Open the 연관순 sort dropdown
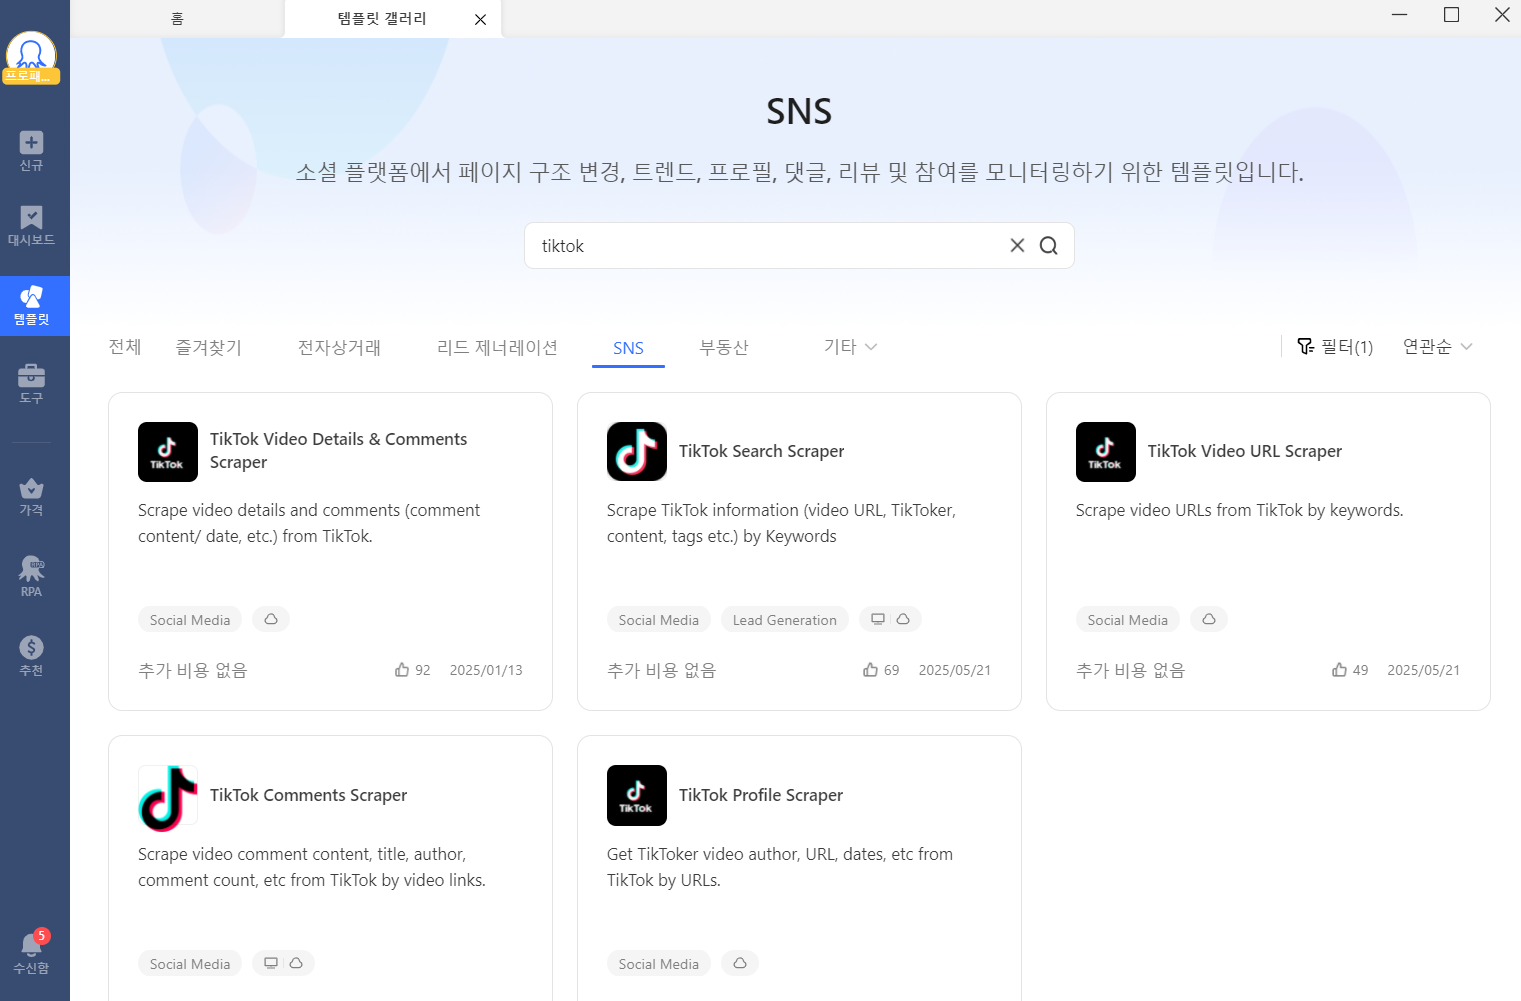 click(x=1437, y=347)
